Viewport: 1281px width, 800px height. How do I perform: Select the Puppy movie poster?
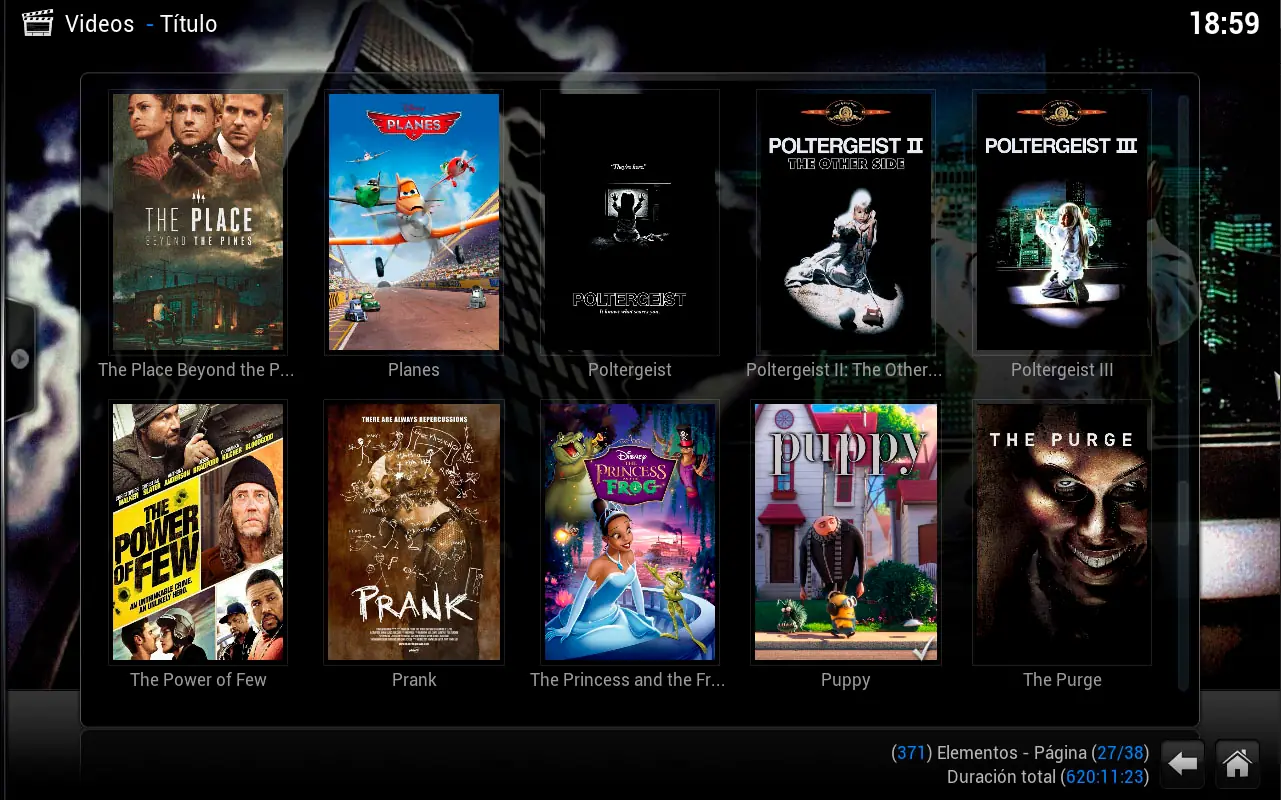(x=846, y=532)
